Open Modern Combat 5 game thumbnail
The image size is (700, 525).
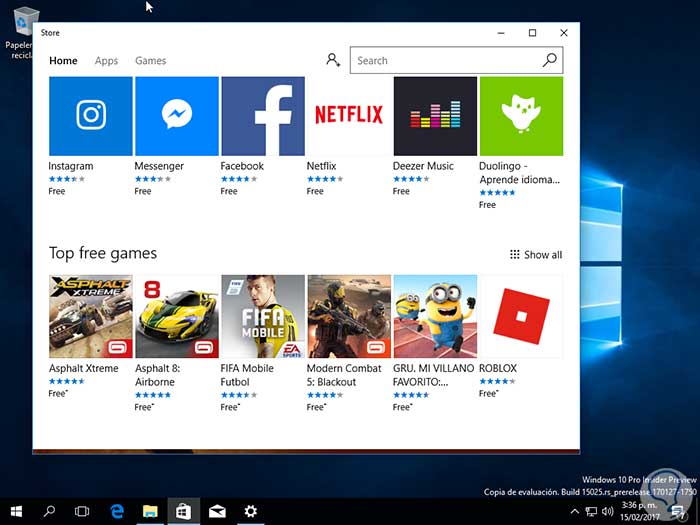click(349, 317)
